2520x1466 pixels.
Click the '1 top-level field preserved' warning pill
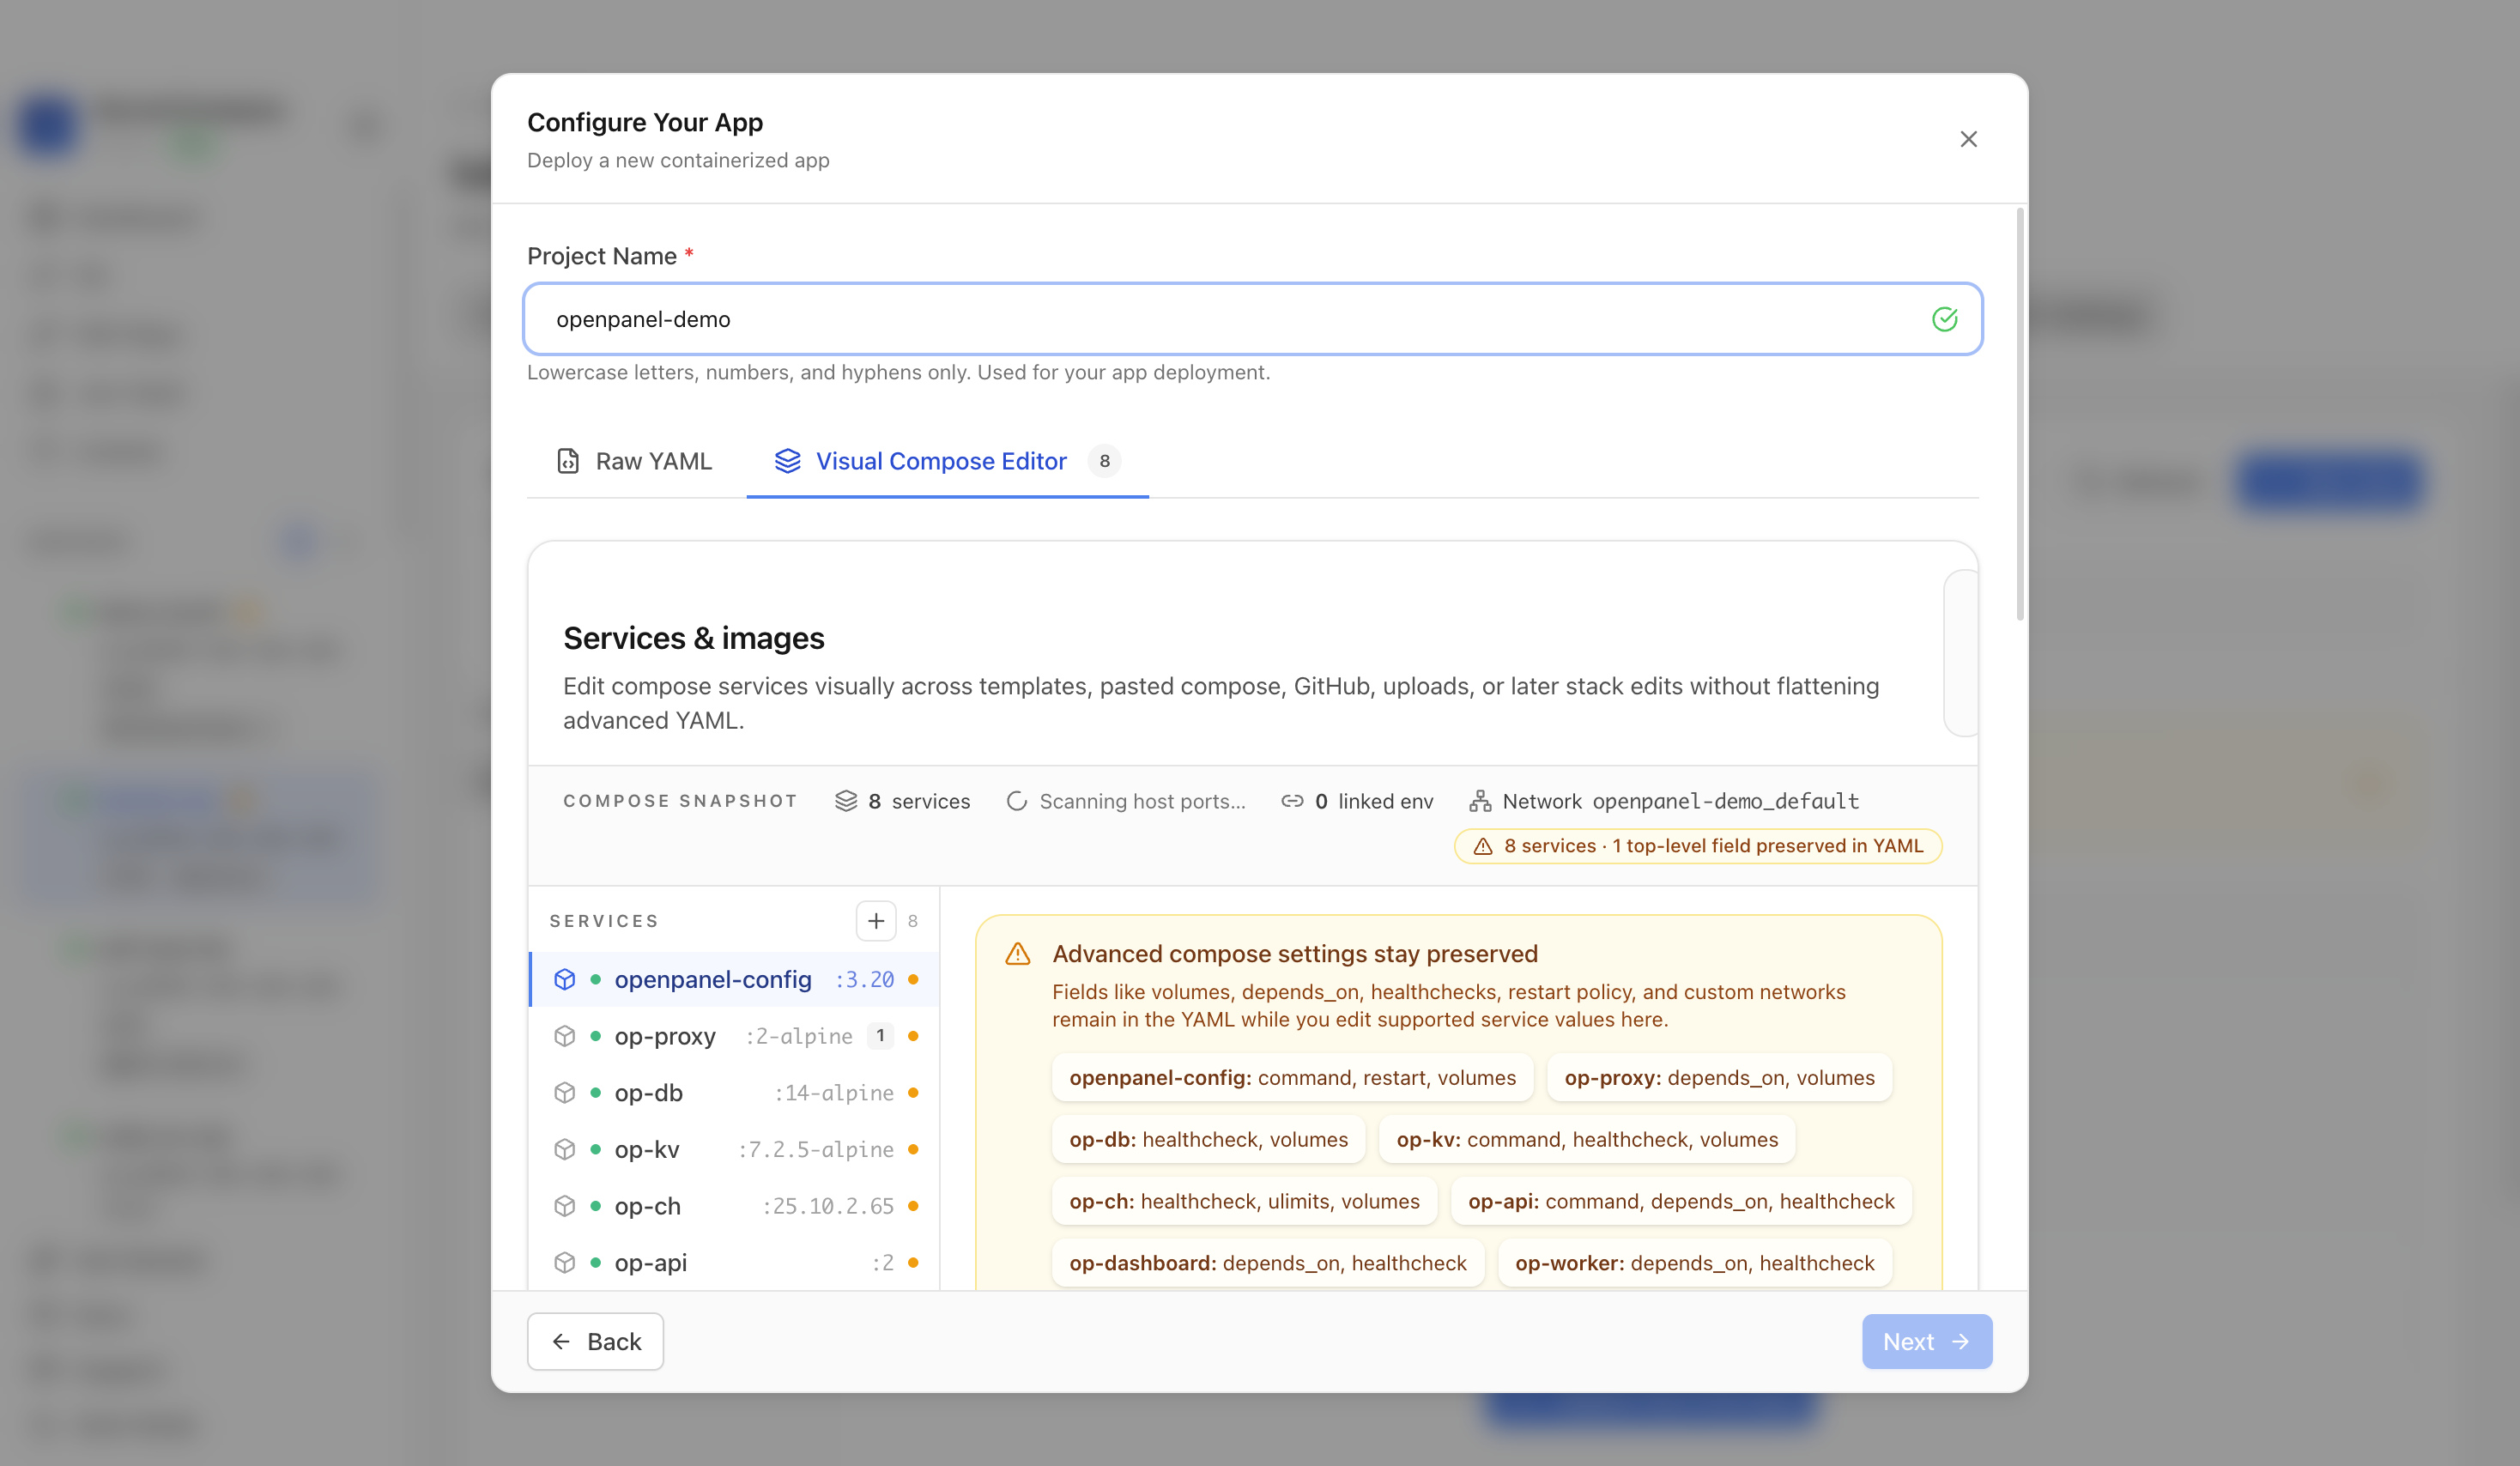[1697, 846]
